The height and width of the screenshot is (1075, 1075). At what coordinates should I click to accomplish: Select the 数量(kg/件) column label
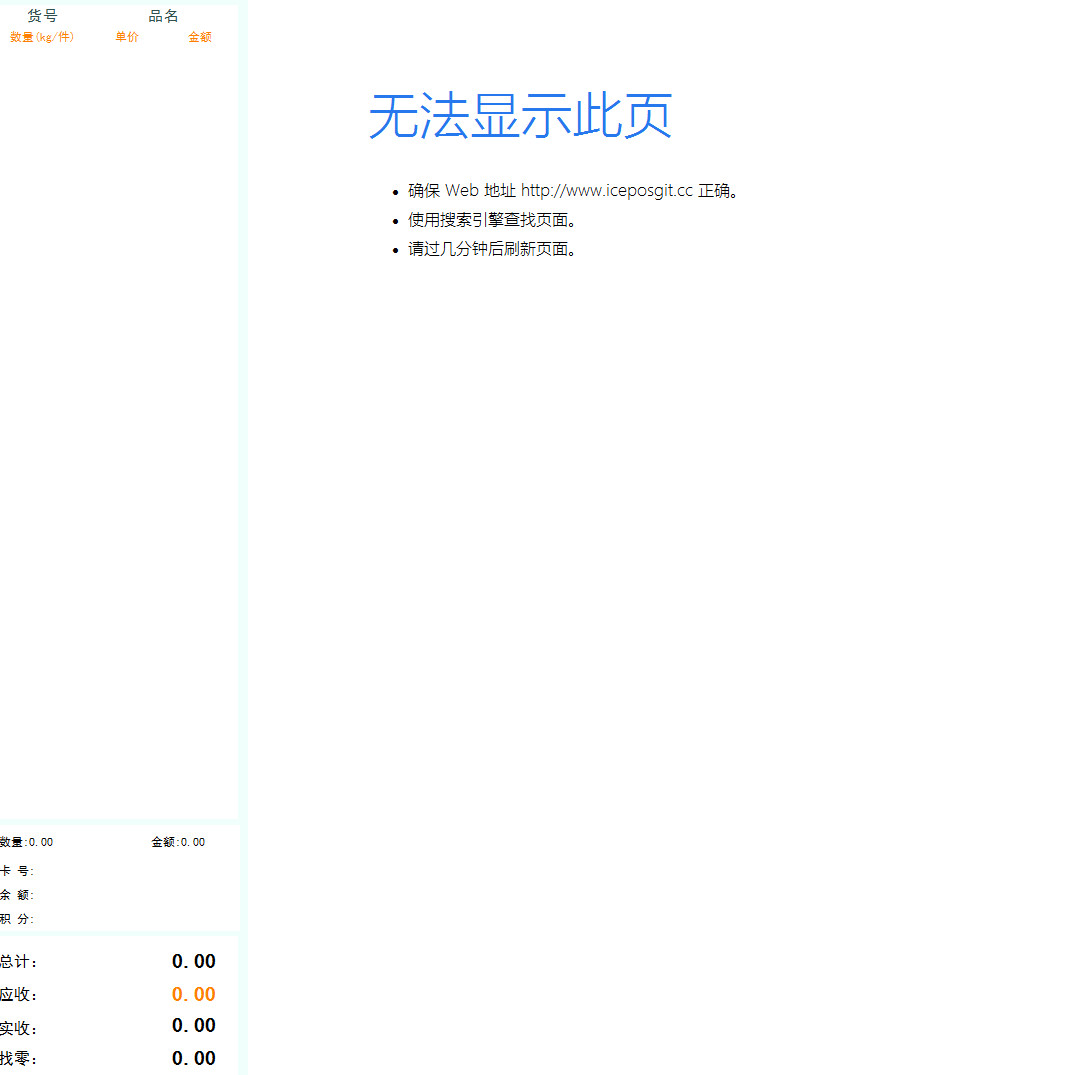point(41,37)
